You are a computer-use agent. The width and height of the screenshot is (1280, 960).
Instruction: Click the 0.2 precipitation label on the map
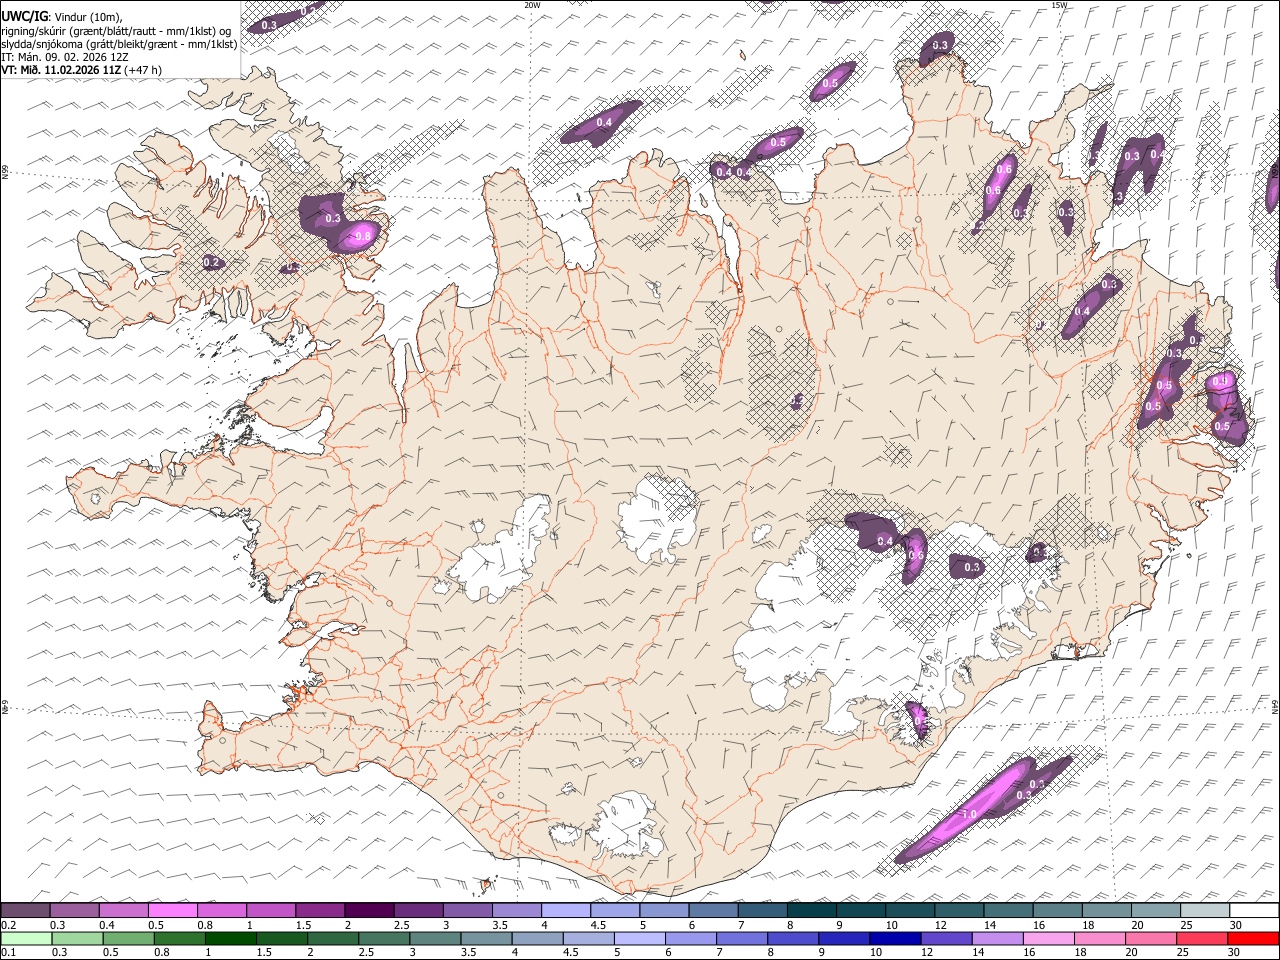pyautogui.click(x=211, y=263)
